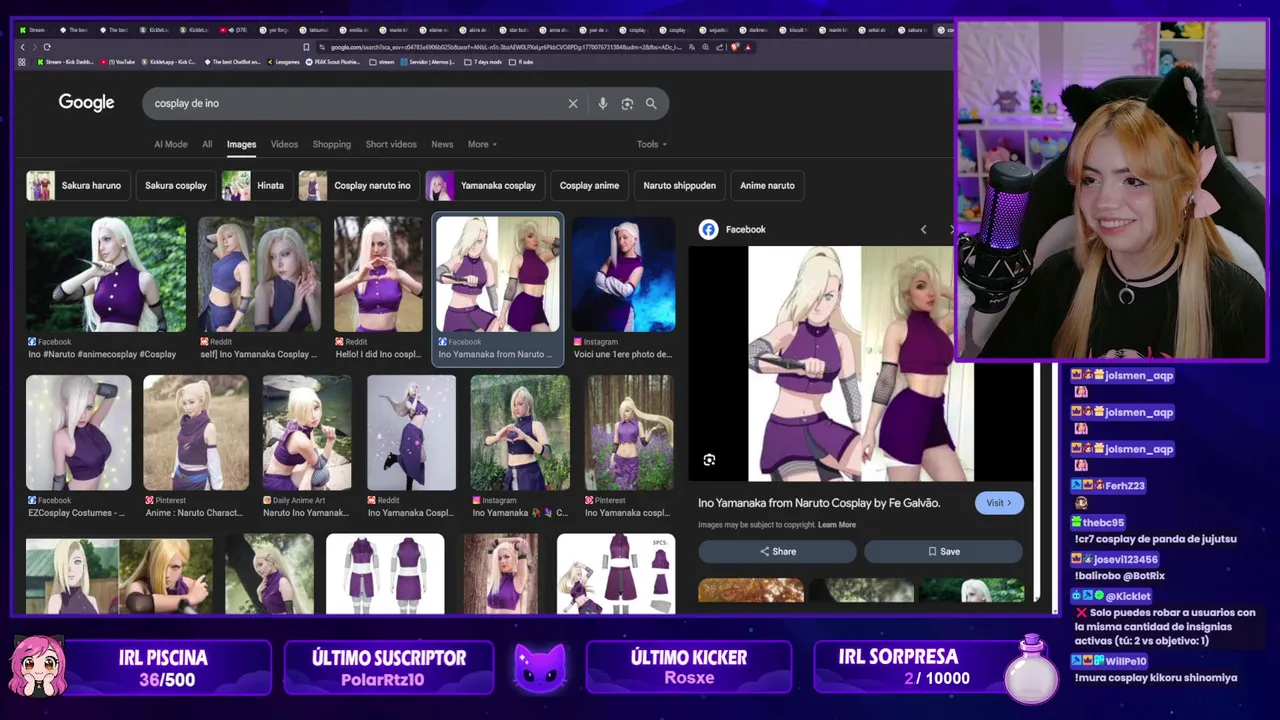Screen dimensions: 1280x720
Task: Open the Ino #Naruto #animecosplay Facebook thumbnail
Action: click(x=105, y=274)
